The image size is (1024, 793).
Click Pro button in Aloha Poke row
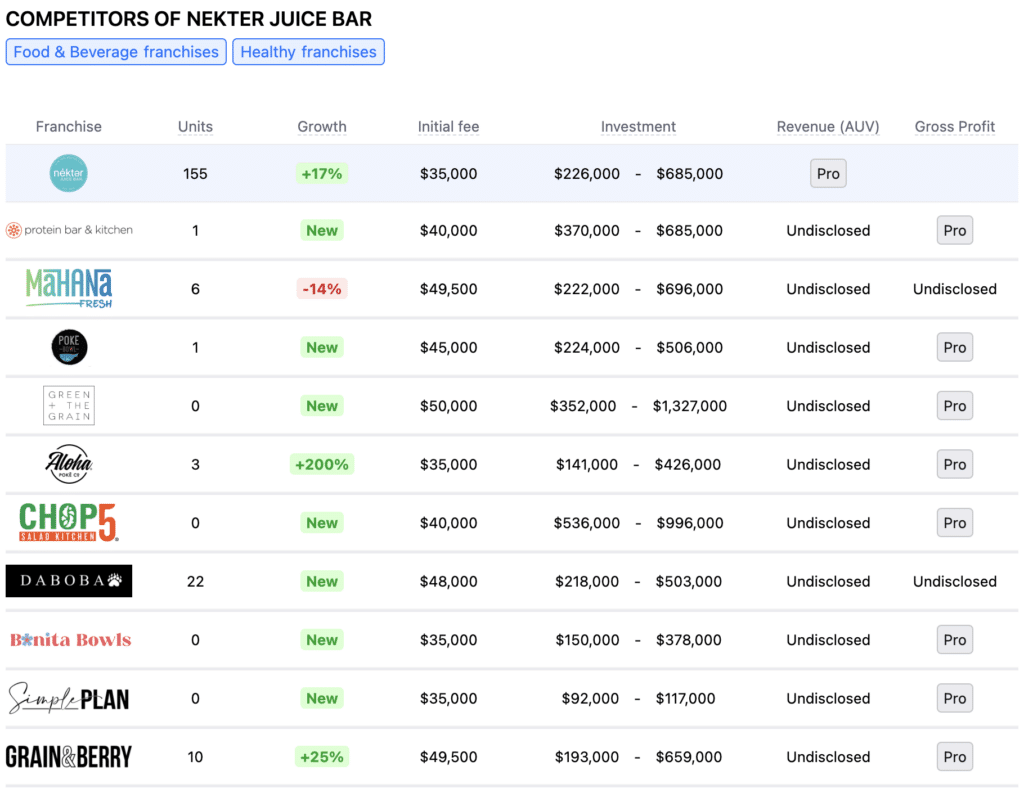pyautogui.click(x=955, y=464)
